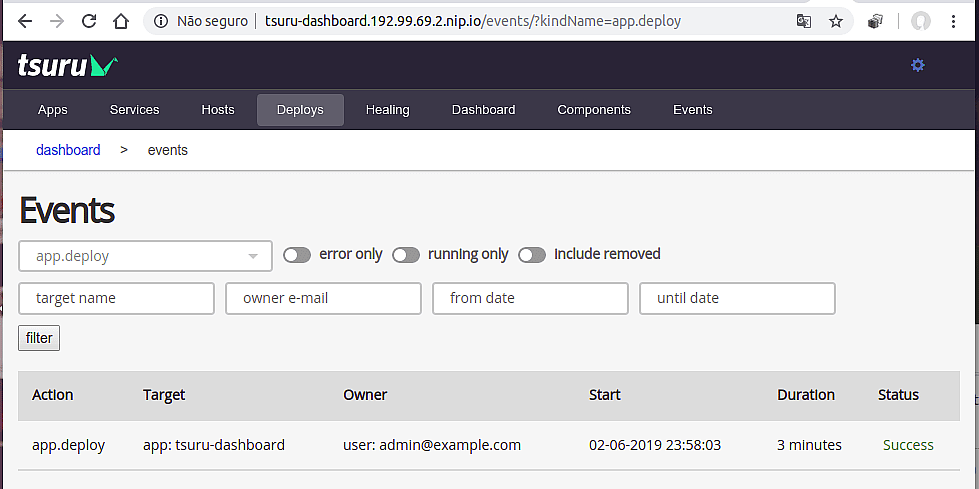Viewport: 979px width, 489px height.
Task: Bookmark this page with star icon
Action: point(835,21)
